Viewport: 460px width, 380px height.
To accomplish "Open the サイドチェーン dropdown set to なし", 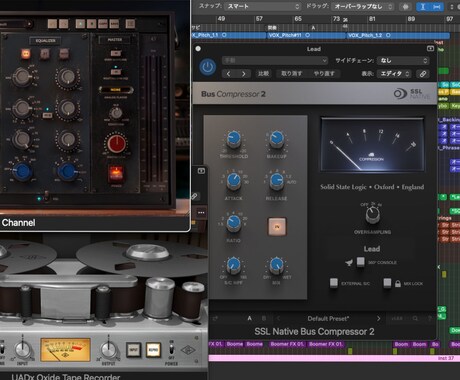I will pos(403,60).
